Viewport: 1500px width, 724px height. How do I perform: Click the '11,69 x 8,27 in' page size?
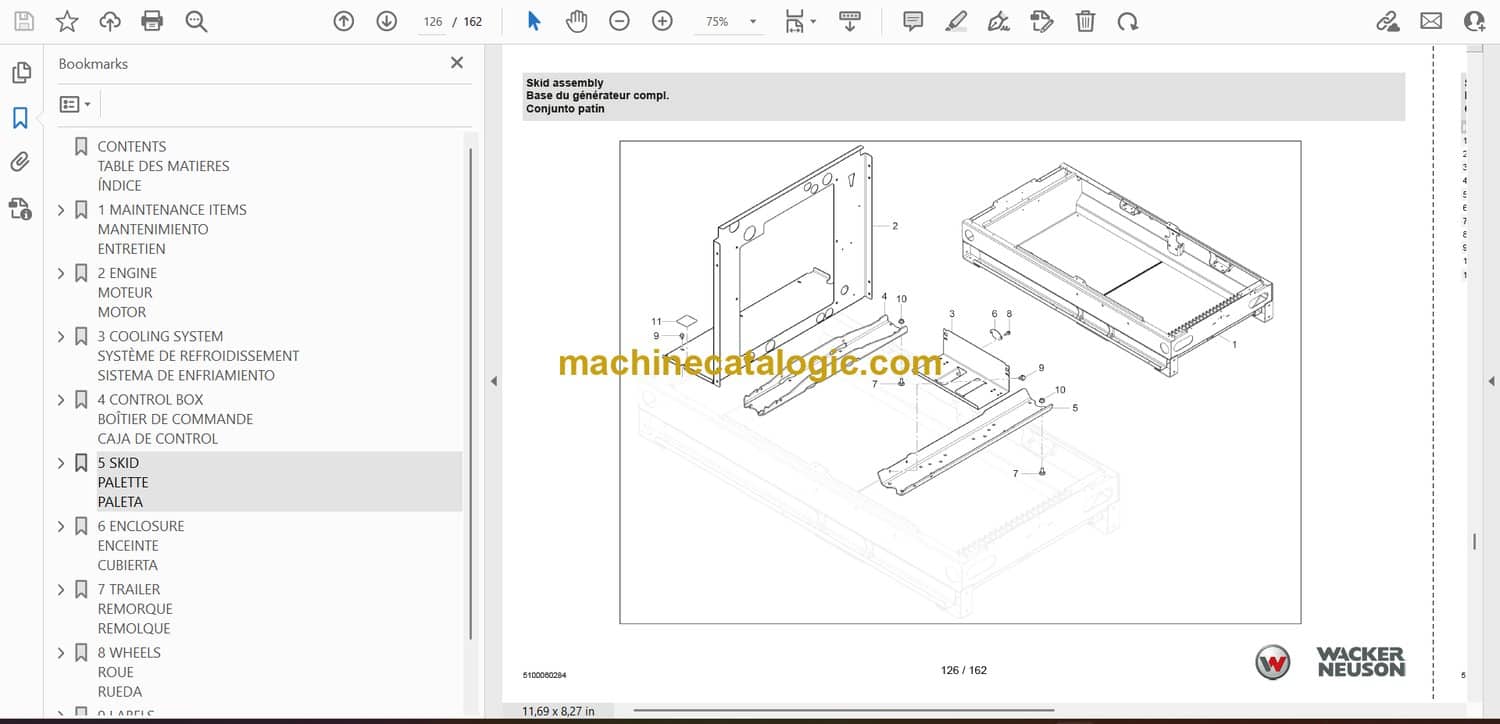[558, 711]
